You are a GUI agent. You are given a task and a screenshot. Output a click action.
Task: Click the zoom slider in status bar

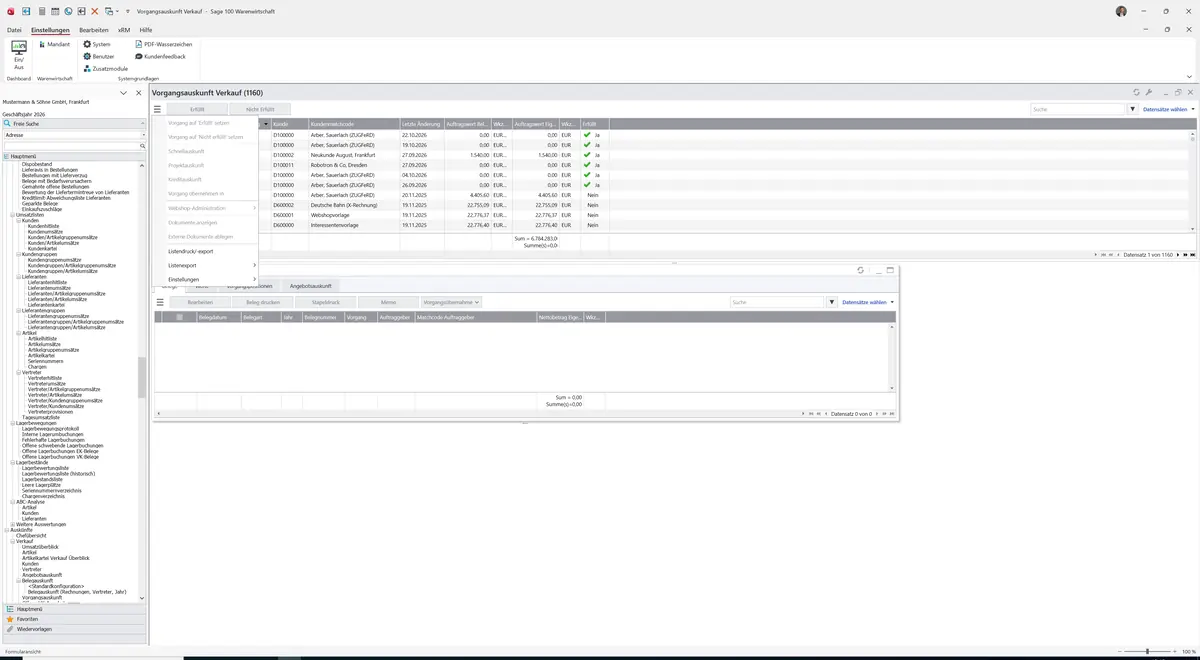(1146, 652)
